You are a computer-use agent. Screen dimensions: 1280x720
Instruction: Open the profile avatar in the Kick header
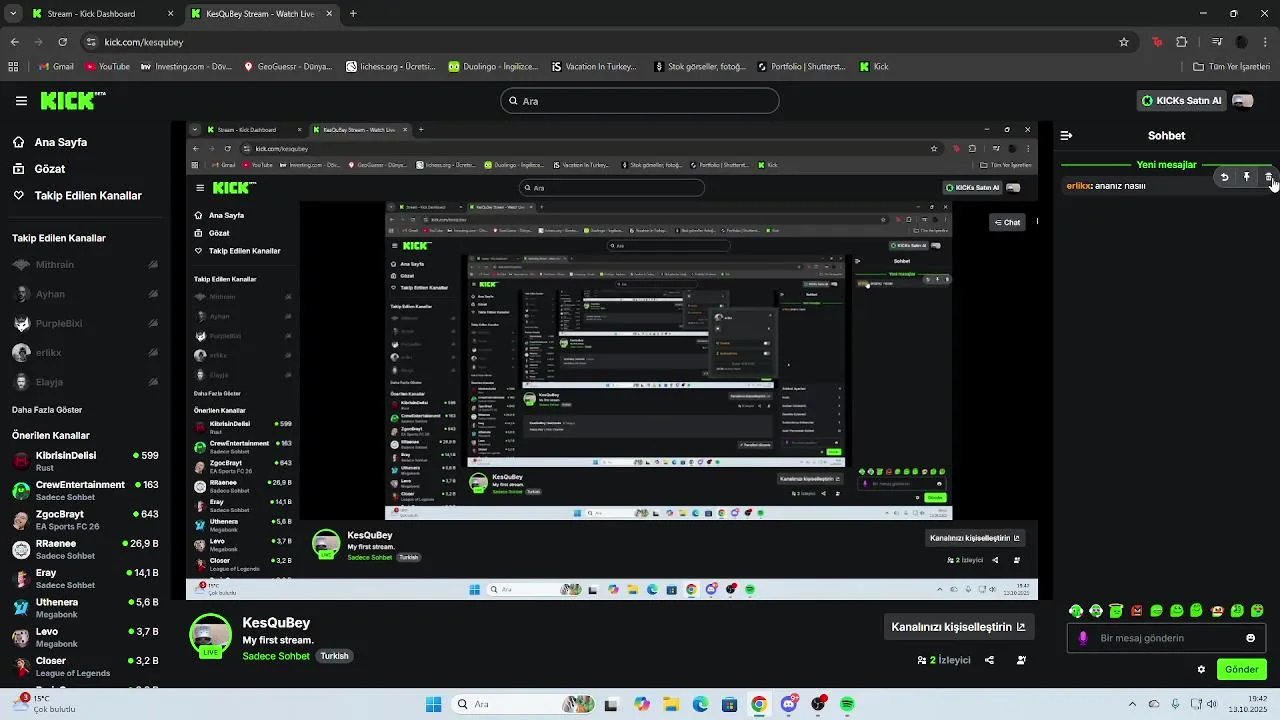coord(1243,101)
